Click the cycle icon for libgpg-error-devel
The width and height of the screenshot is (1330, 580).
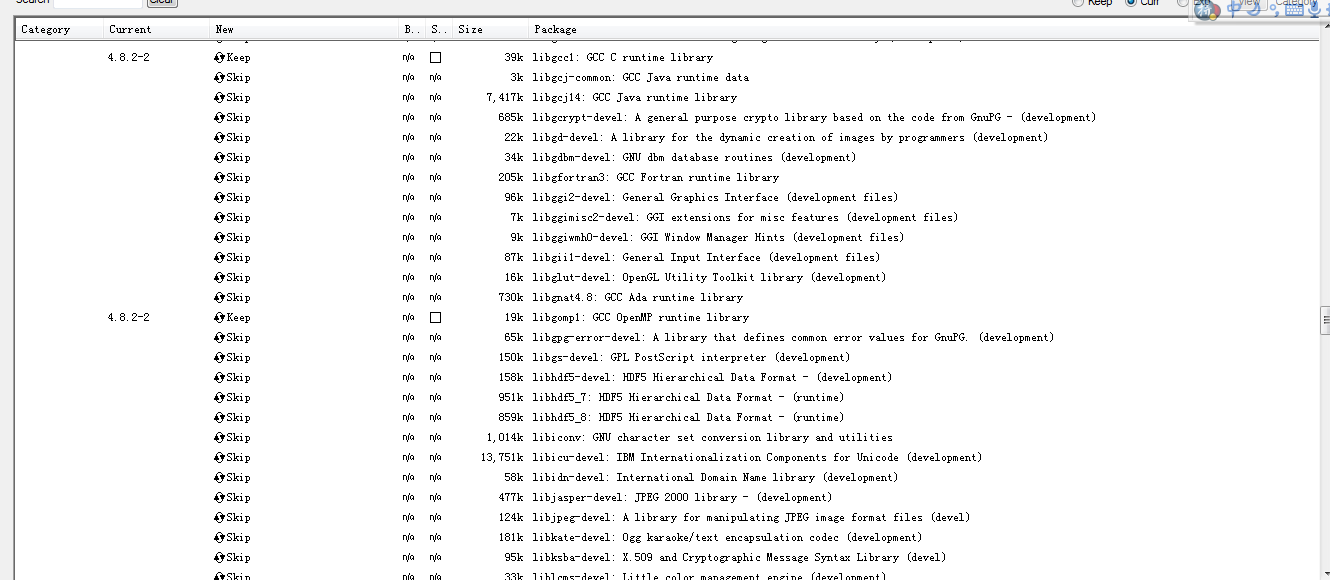220,338
